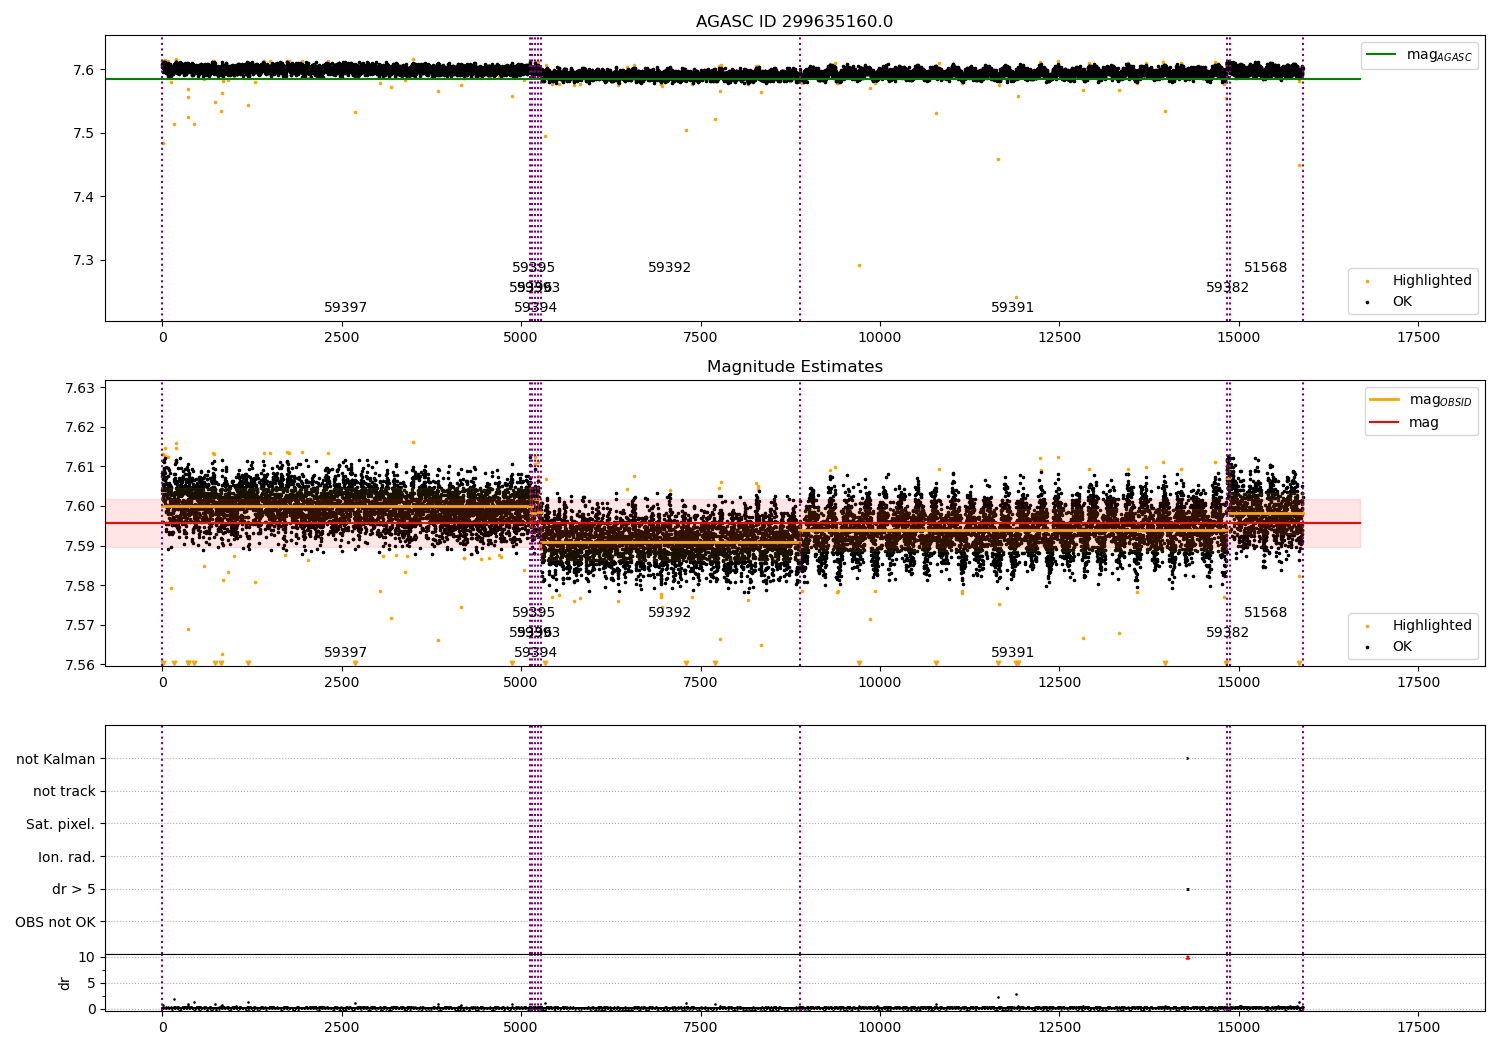Click obsid label 59391 in Magnitude Estimates plot
The image size is (1500, 1050).
(1012, 653)
